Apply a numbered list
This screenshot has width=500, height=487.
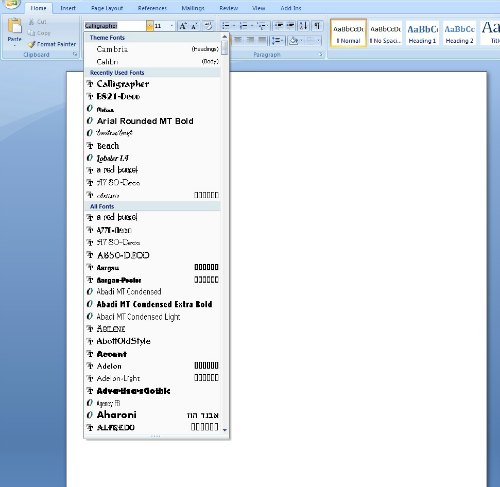point(244,26)
